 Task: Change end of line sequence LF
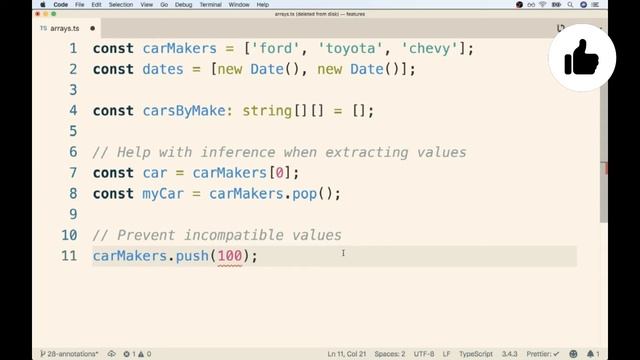[447, 354]
